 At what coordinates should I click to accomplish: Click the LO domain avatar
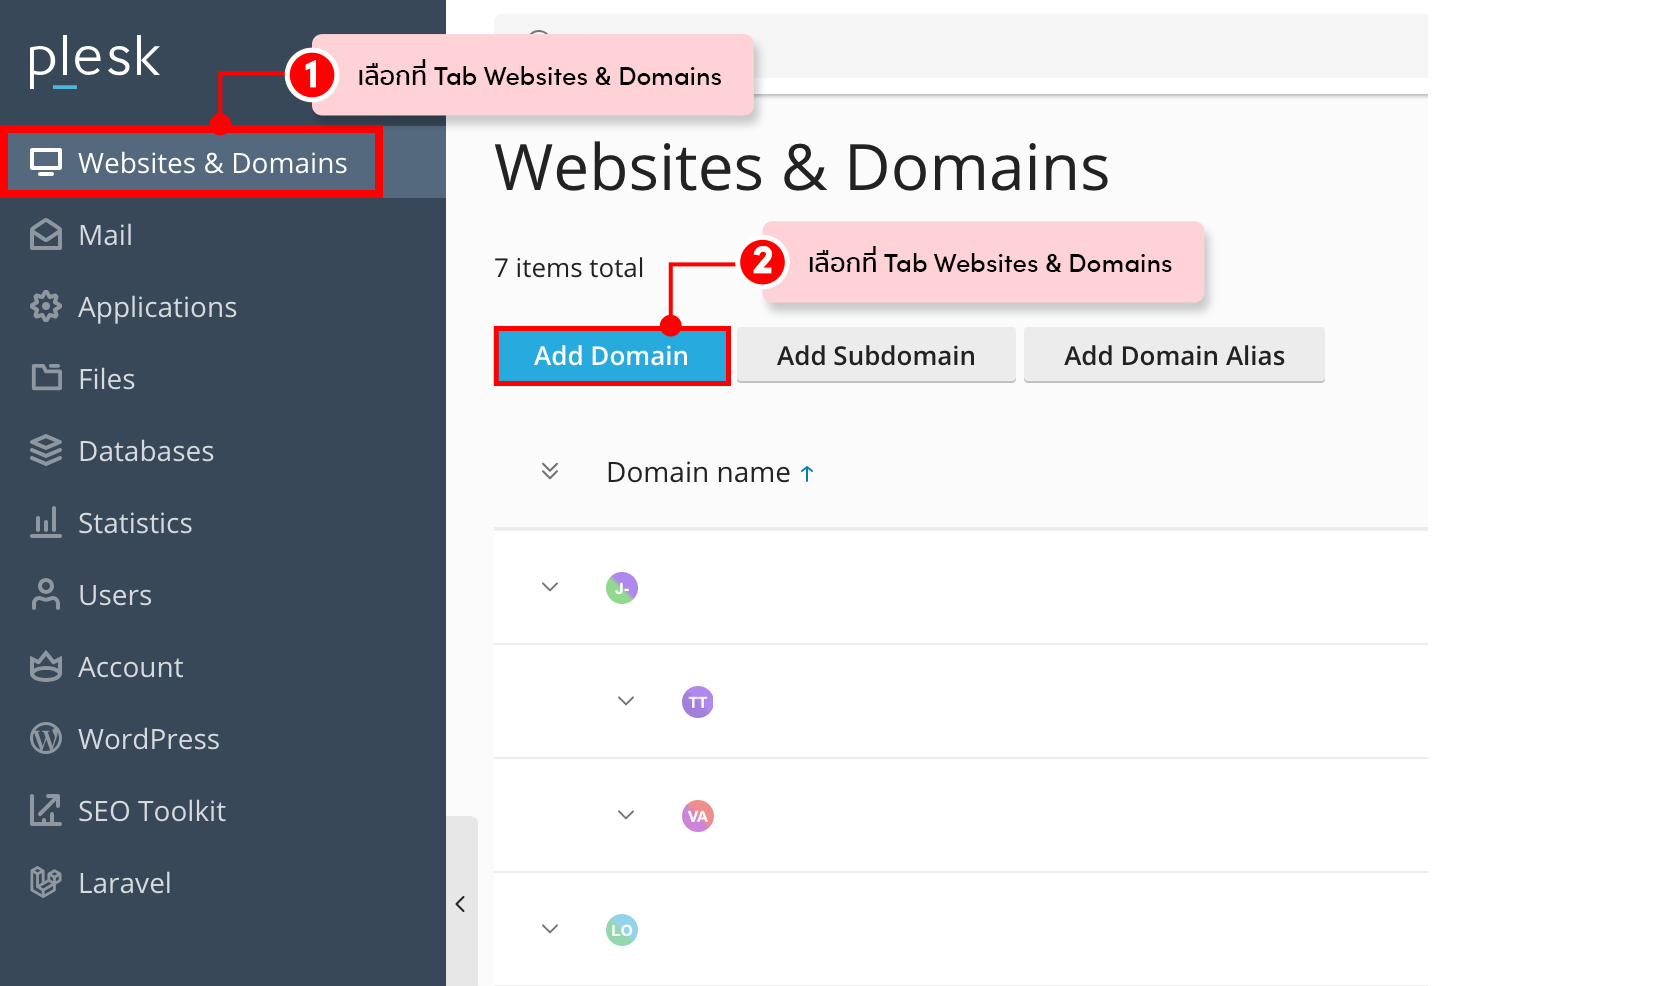[x=622, y=930]
